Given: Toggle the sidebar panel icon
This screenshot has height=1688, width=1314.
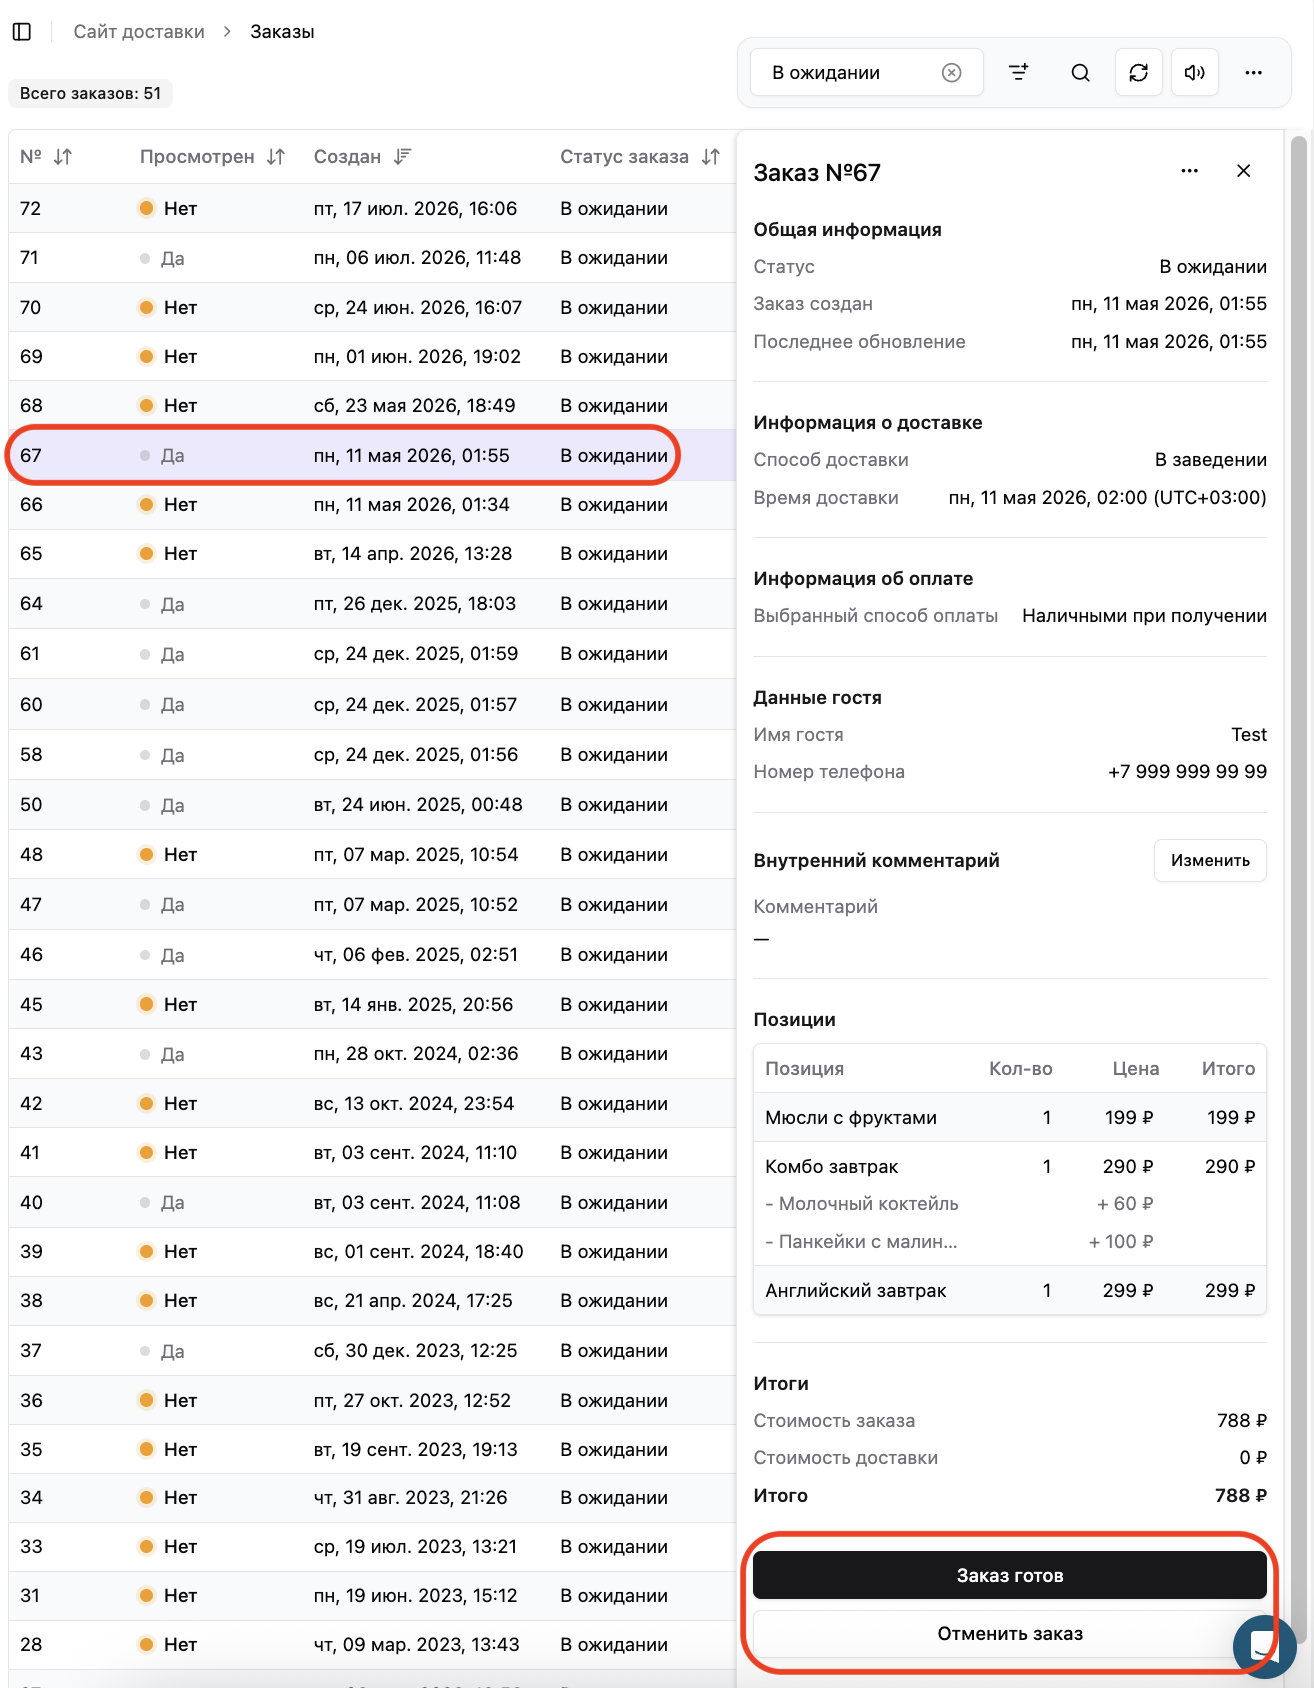Looking at the screenshot, I should point(22,32).
